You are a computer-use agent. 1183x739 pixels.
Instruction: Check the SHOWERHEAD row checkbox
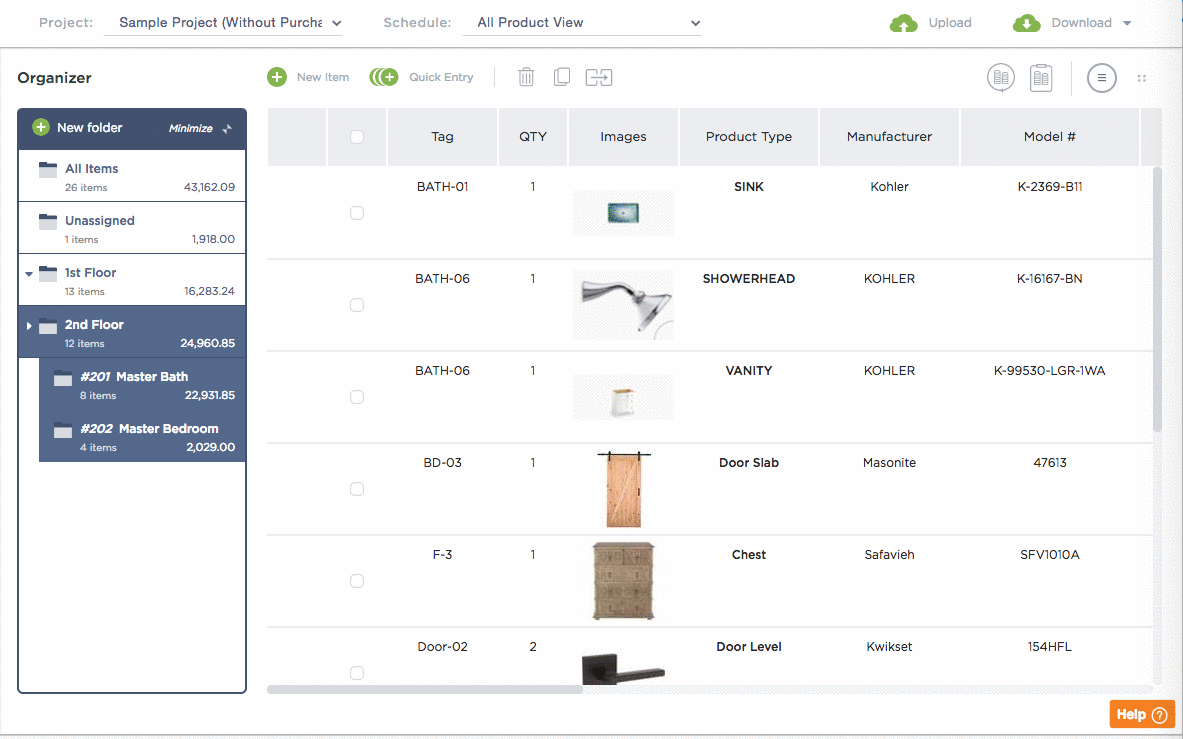(x=357, y=305)
